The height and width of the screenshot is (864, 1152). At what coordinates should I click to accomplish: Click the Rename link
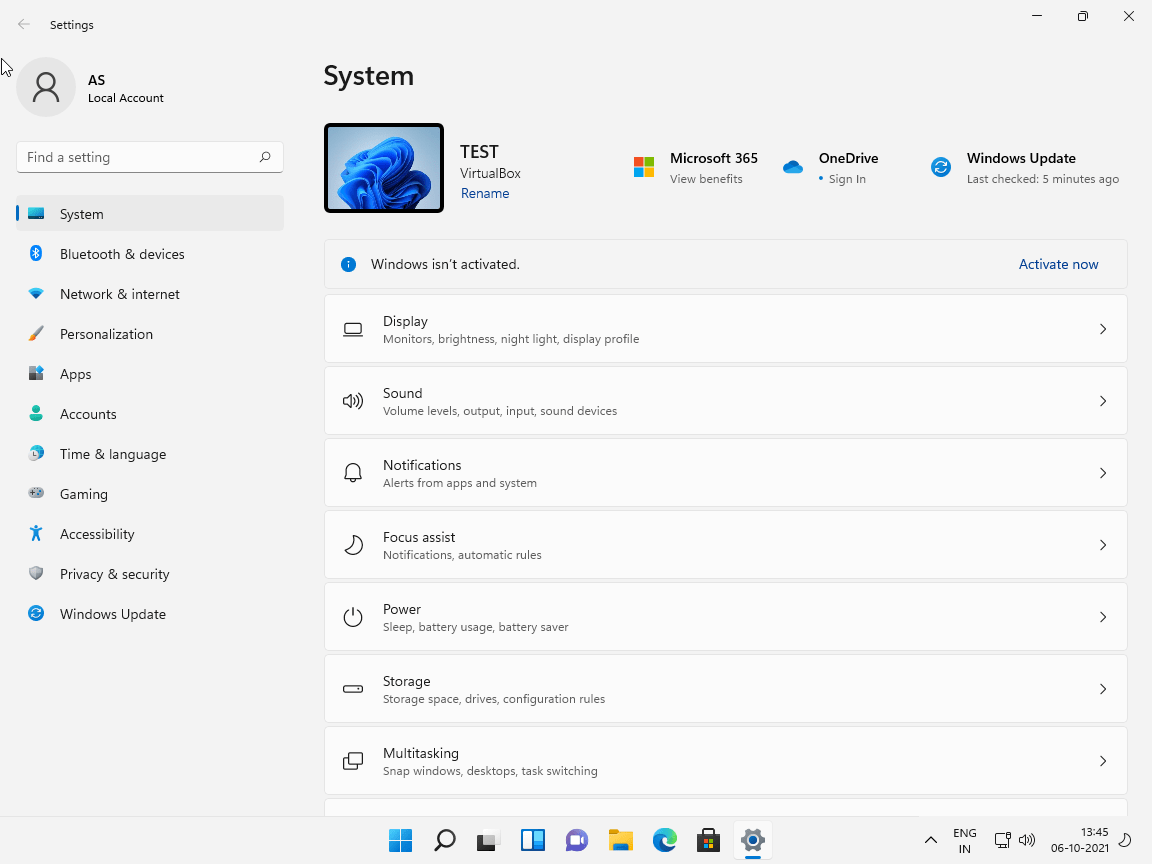click(485, 193)
